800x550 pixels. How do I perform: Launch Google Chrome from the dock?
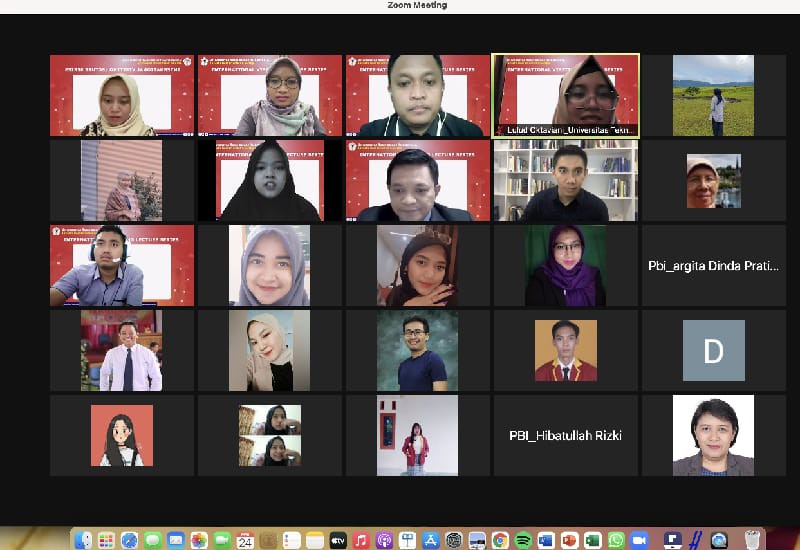501,540
